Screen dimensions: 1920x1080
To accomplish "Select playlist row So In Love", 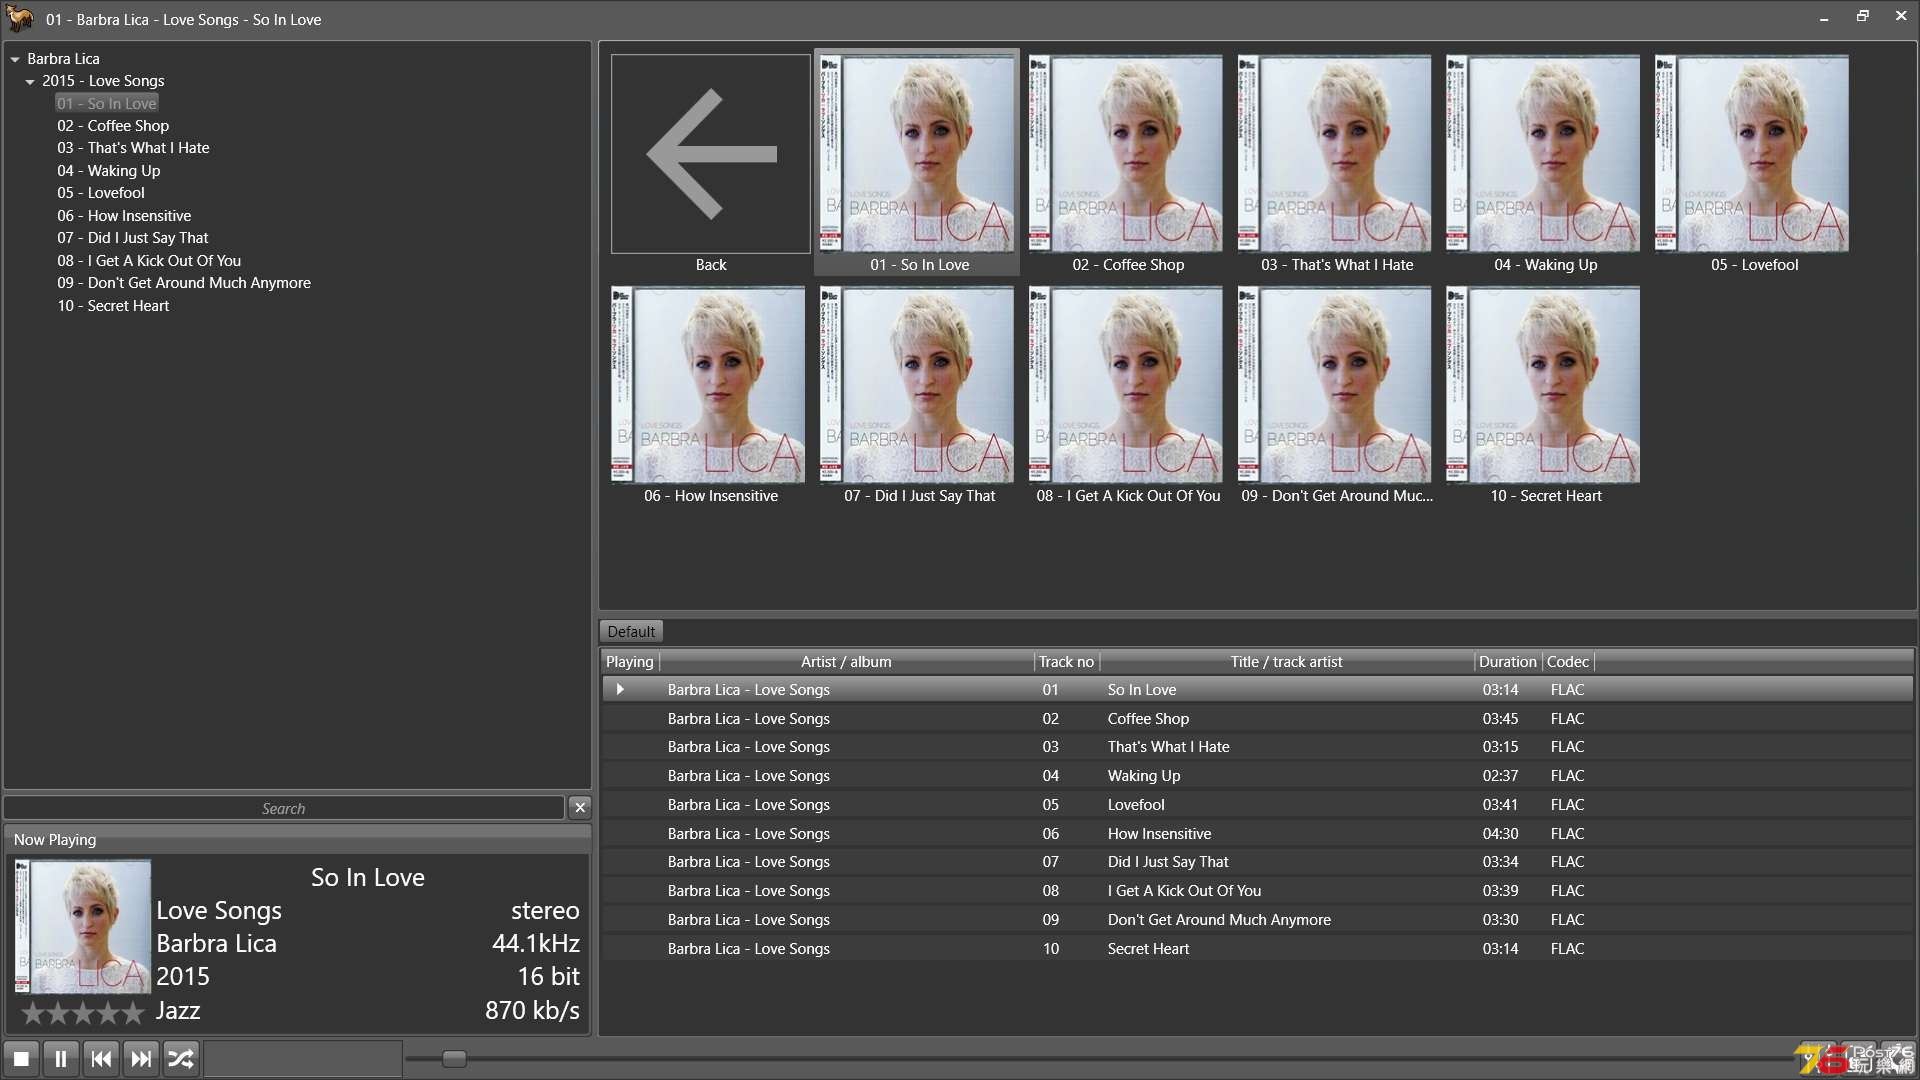I will pos(1257,690).
